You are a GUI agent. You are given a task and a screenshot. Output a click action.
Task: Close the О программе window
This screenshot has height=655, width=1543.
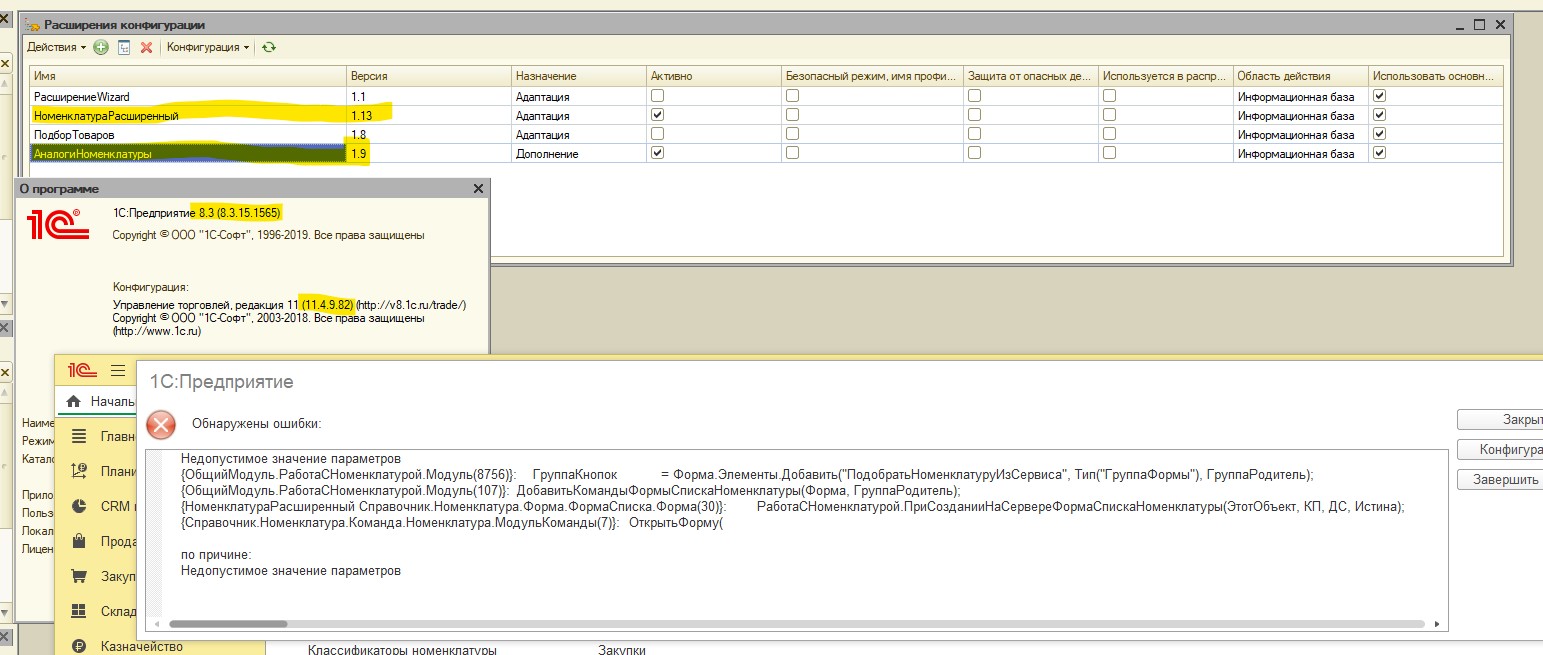[478, 188]
